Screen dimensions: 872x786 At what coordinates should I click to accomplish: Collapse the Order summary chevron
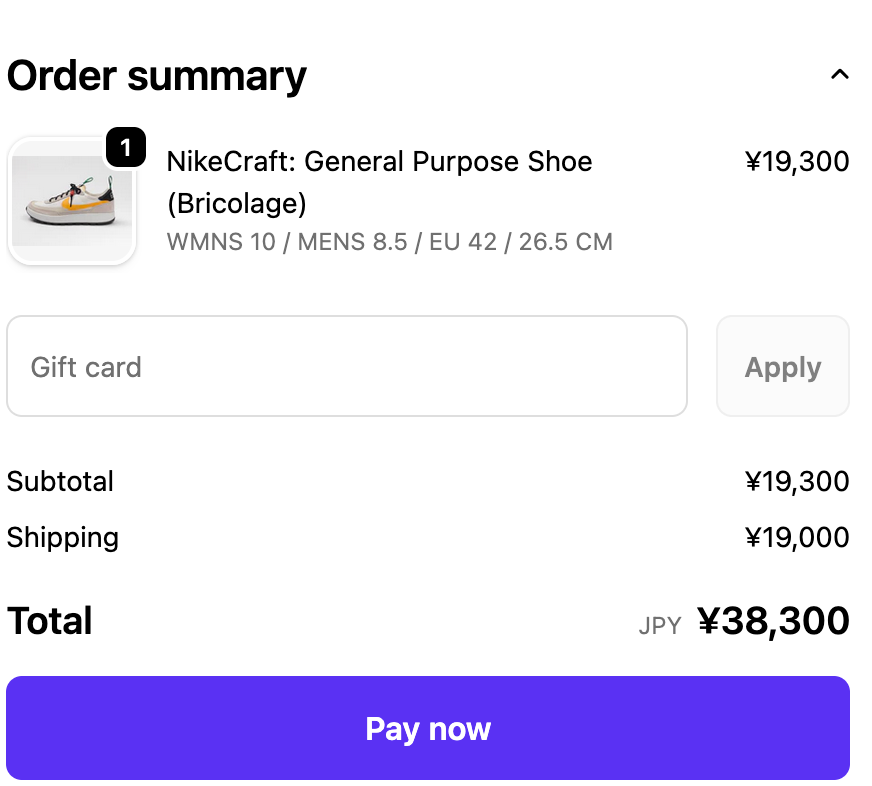(x=840, y=74)
